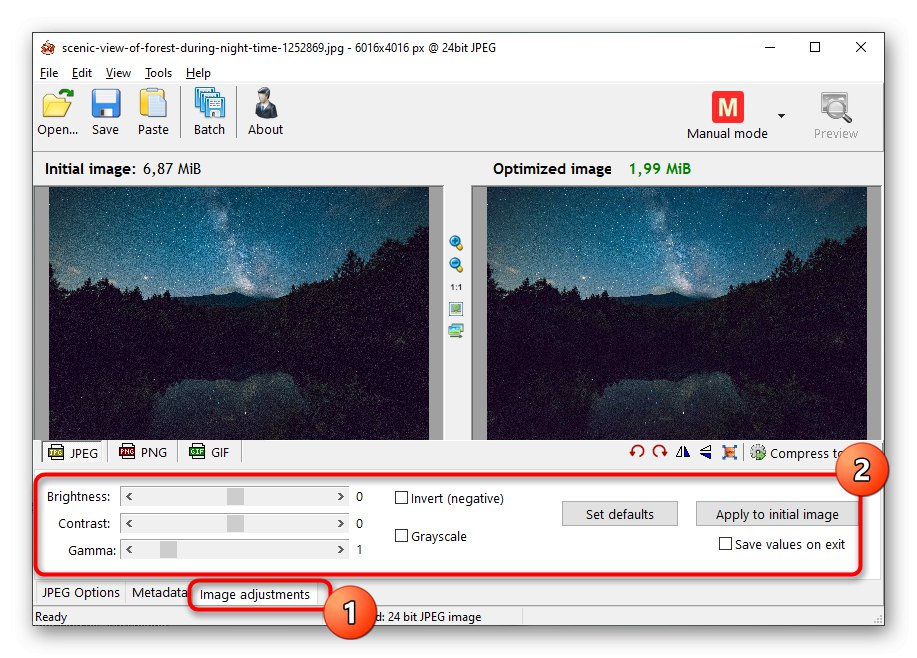
Task: Open the Metadata tab
Action: 159,592
